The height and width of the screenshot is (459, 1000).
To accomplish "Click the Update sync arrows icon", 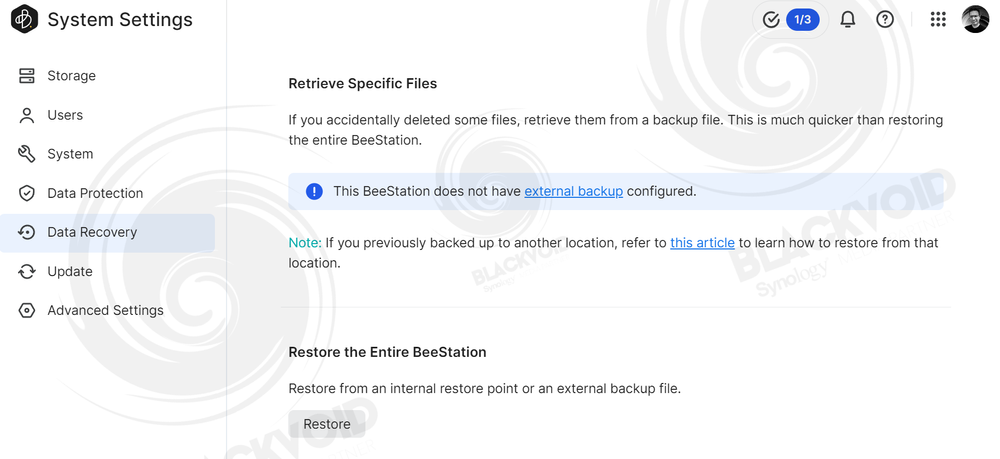I will [x=27, y=272].
